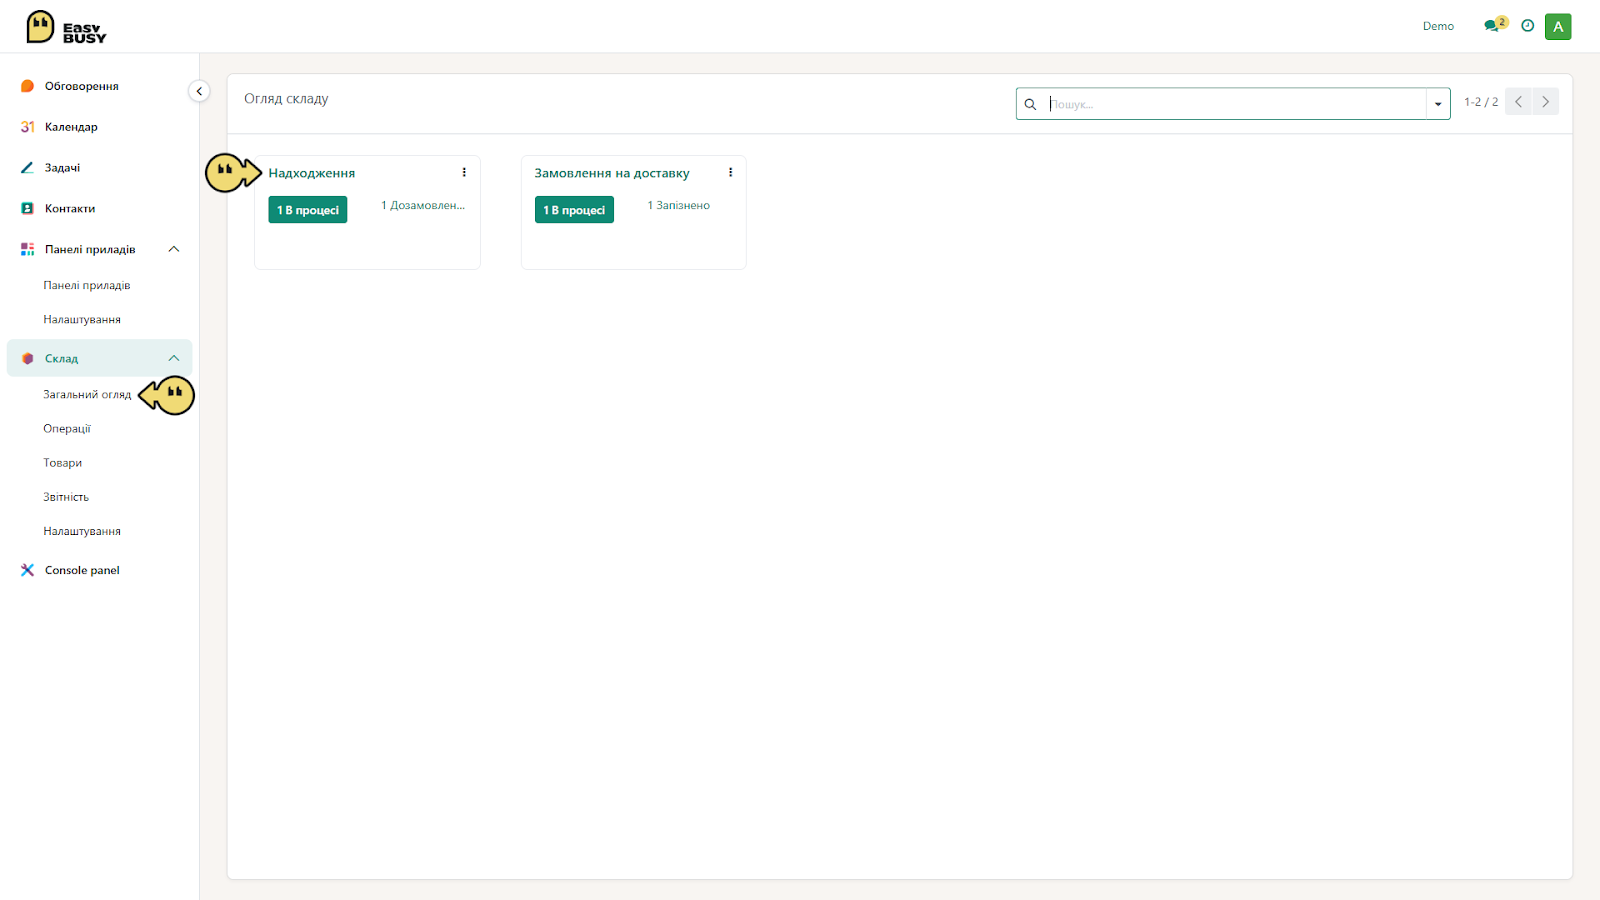Click the Console panel tools icon

click(x=28, y=570)
